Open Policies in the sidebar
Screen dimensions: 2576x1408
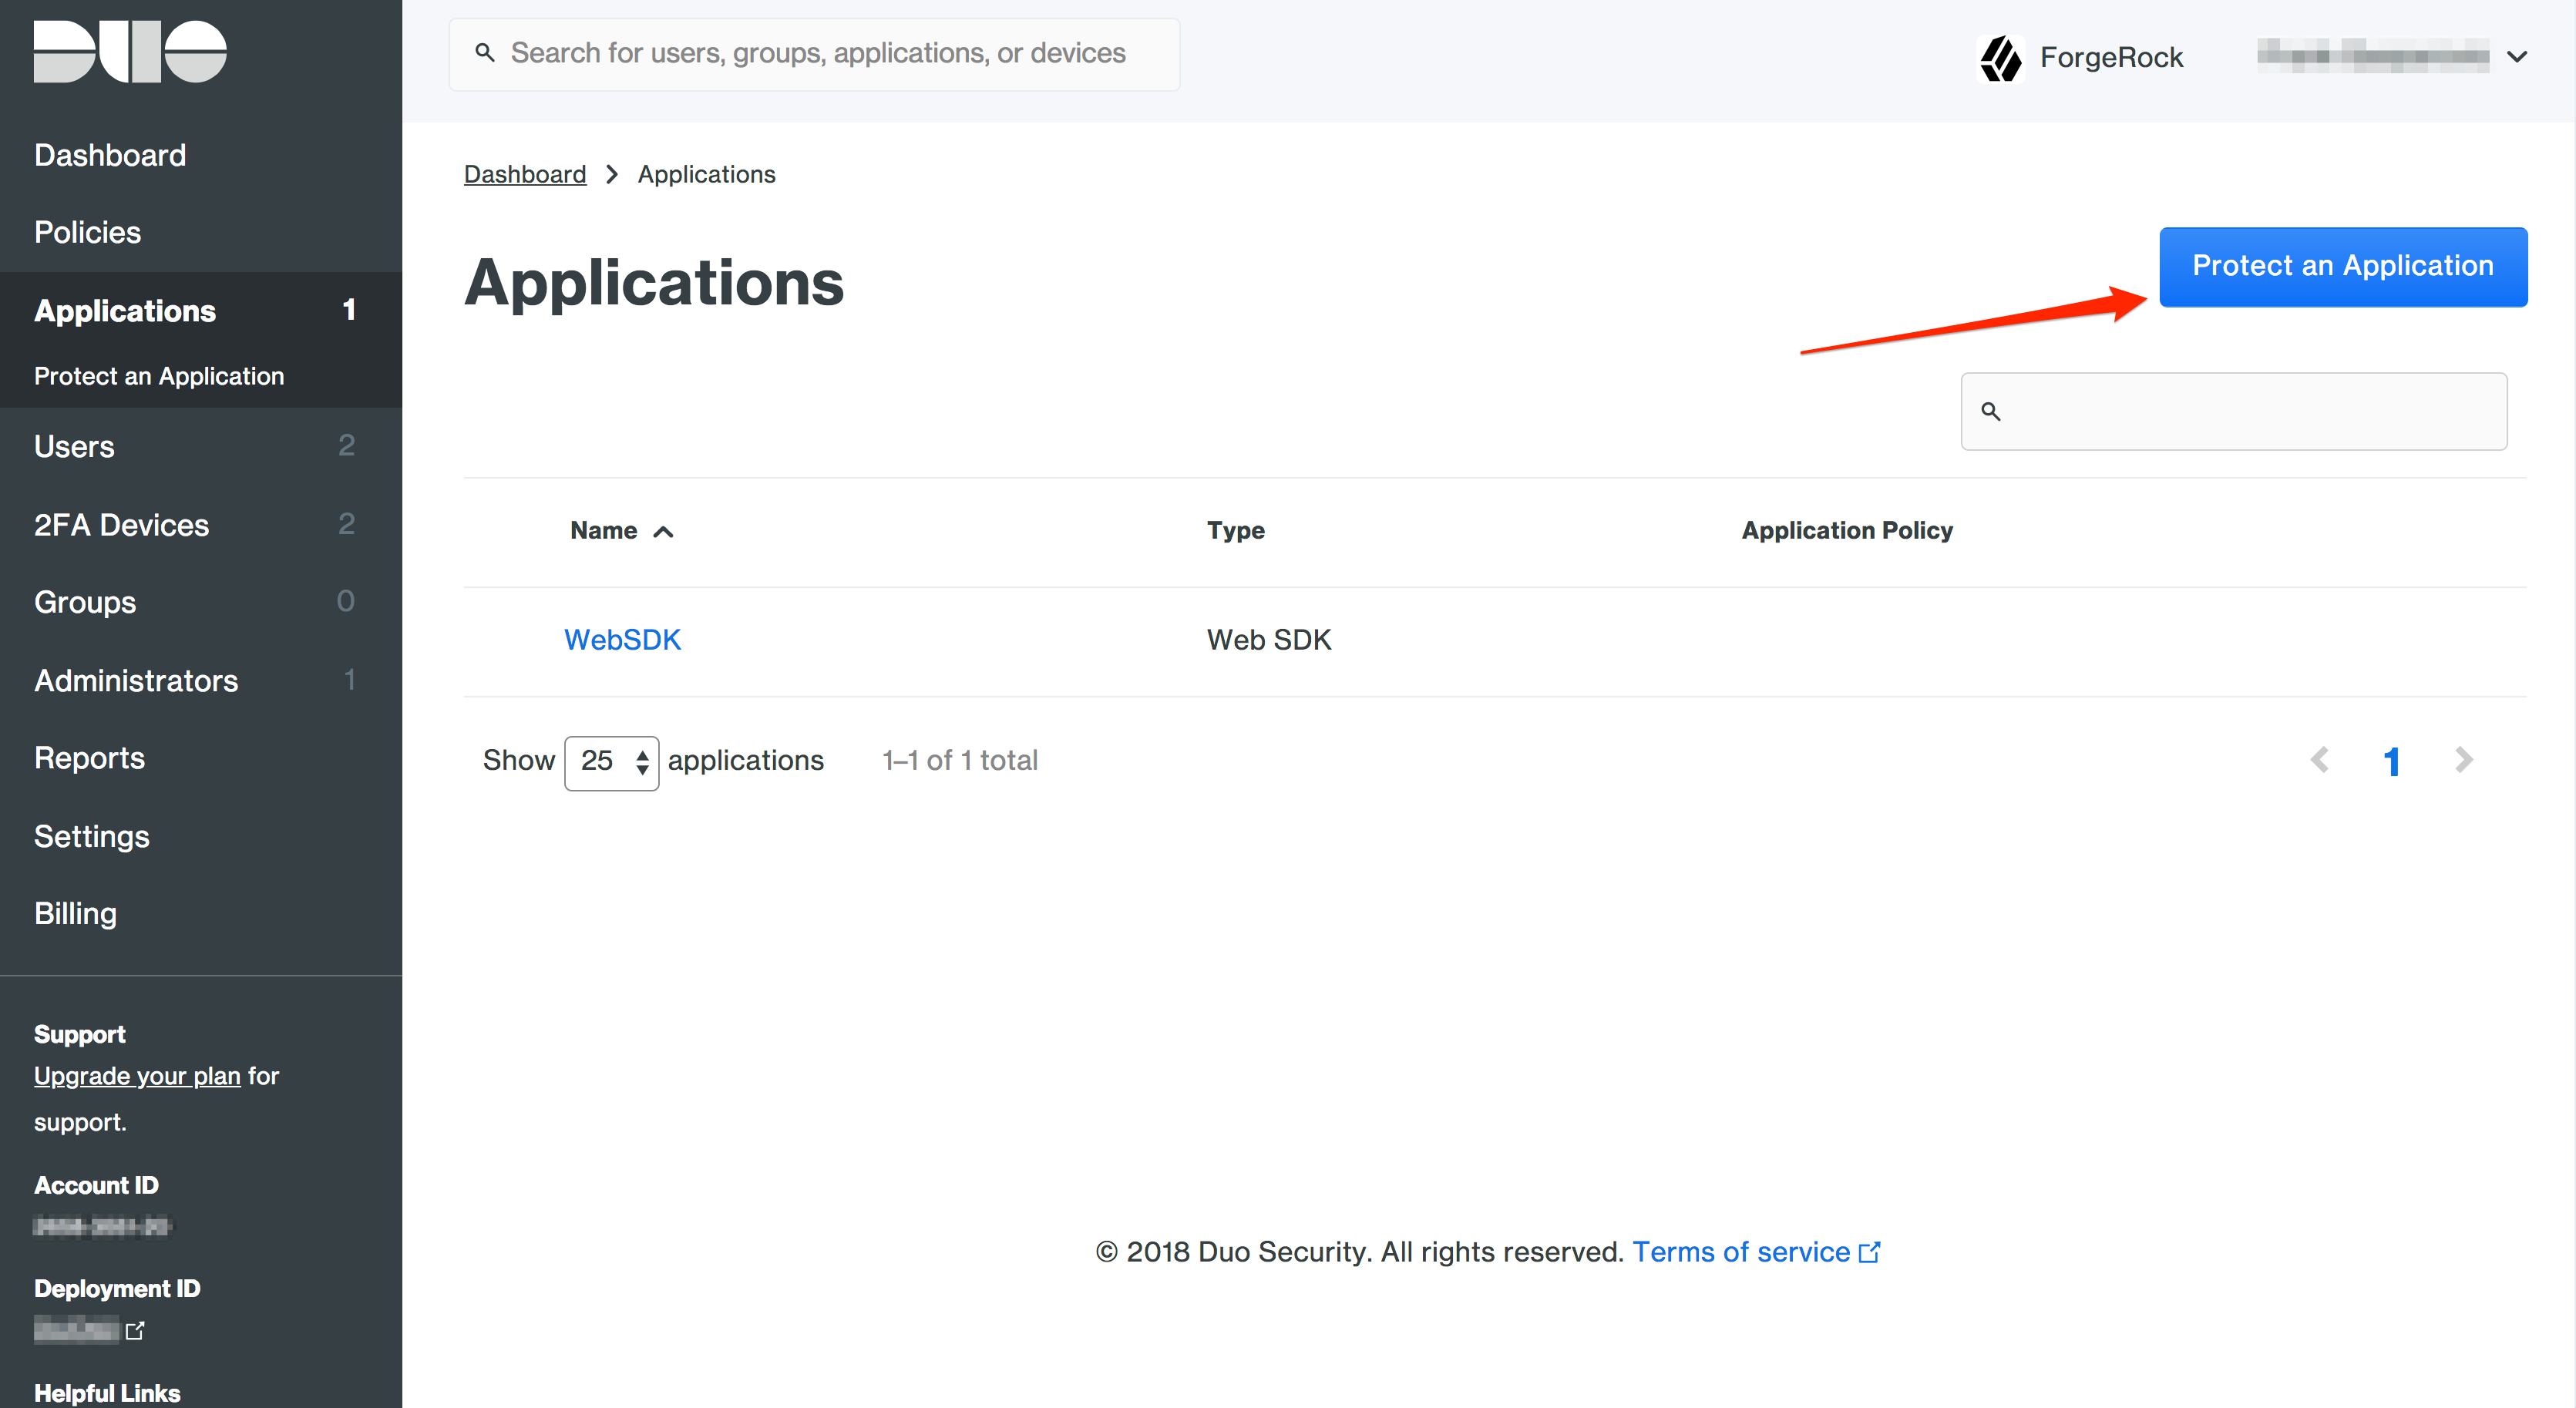coord(88,232)
